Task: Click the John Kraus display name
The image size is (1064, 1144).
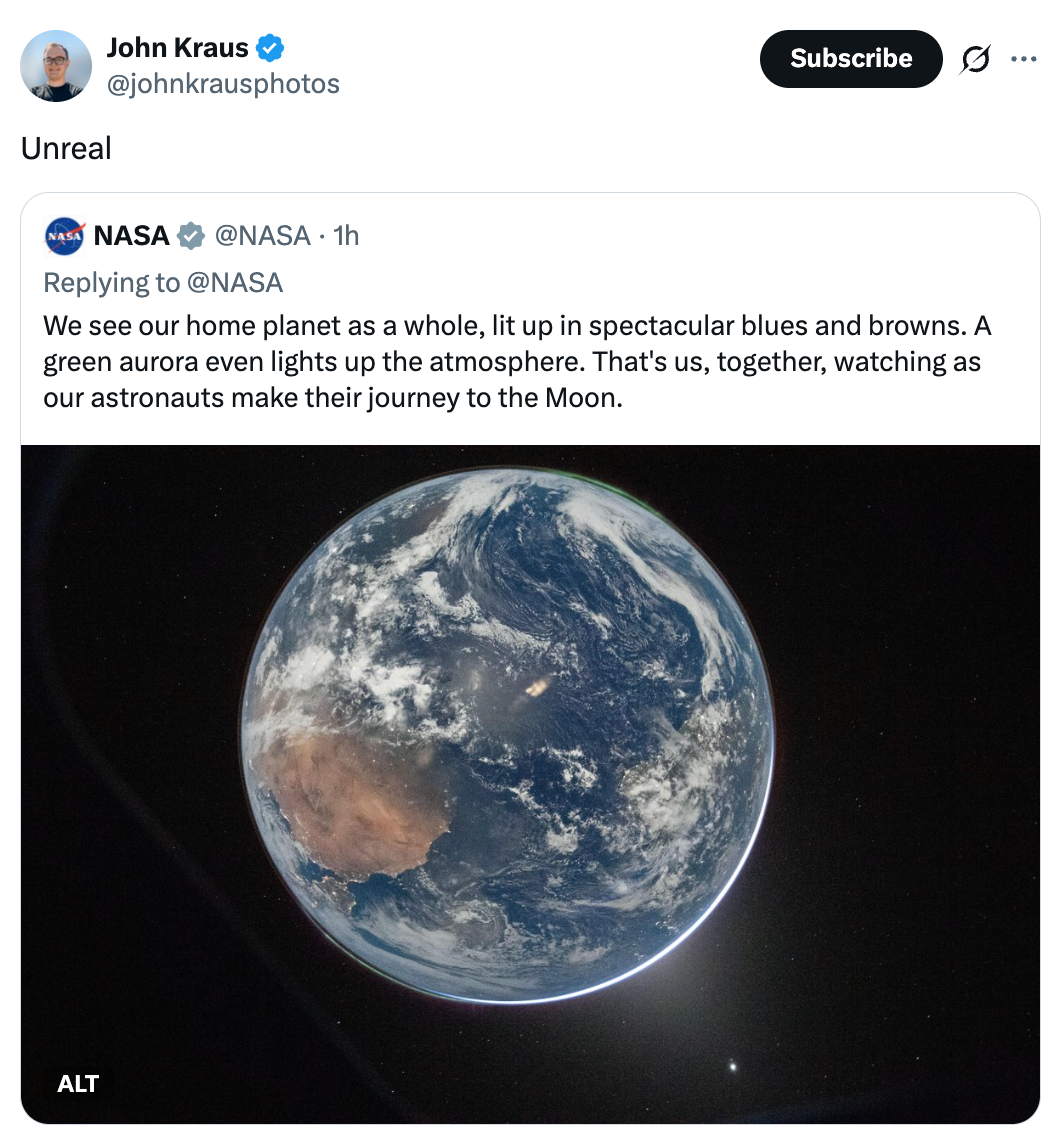Action: point(179,47)
